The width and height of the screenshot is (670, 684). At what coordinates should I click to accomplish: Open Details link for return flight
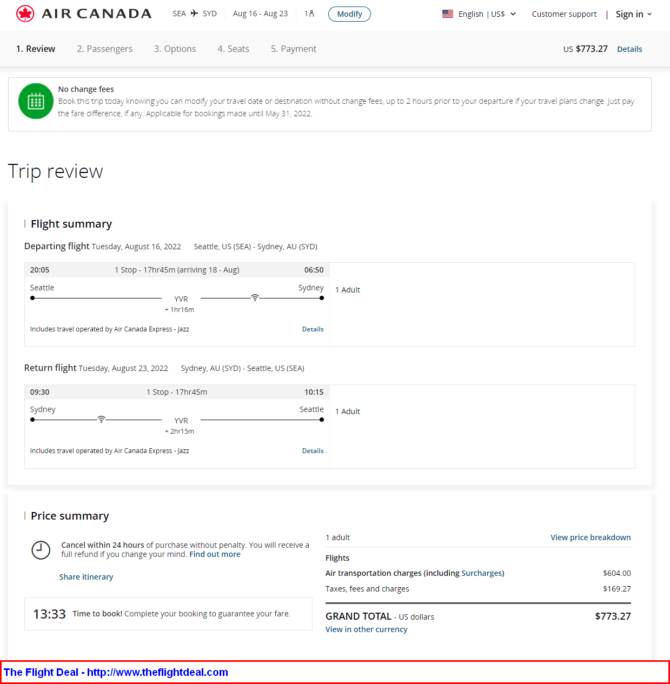click(313, 451)
